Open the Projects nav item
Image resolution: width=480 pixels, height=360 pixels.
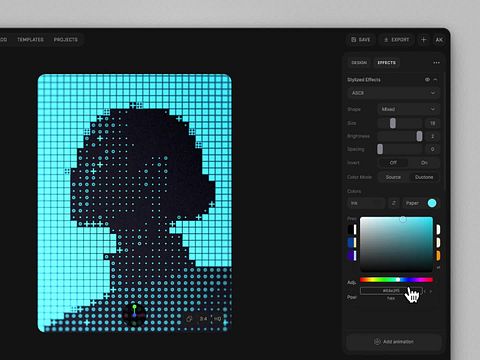66,40
